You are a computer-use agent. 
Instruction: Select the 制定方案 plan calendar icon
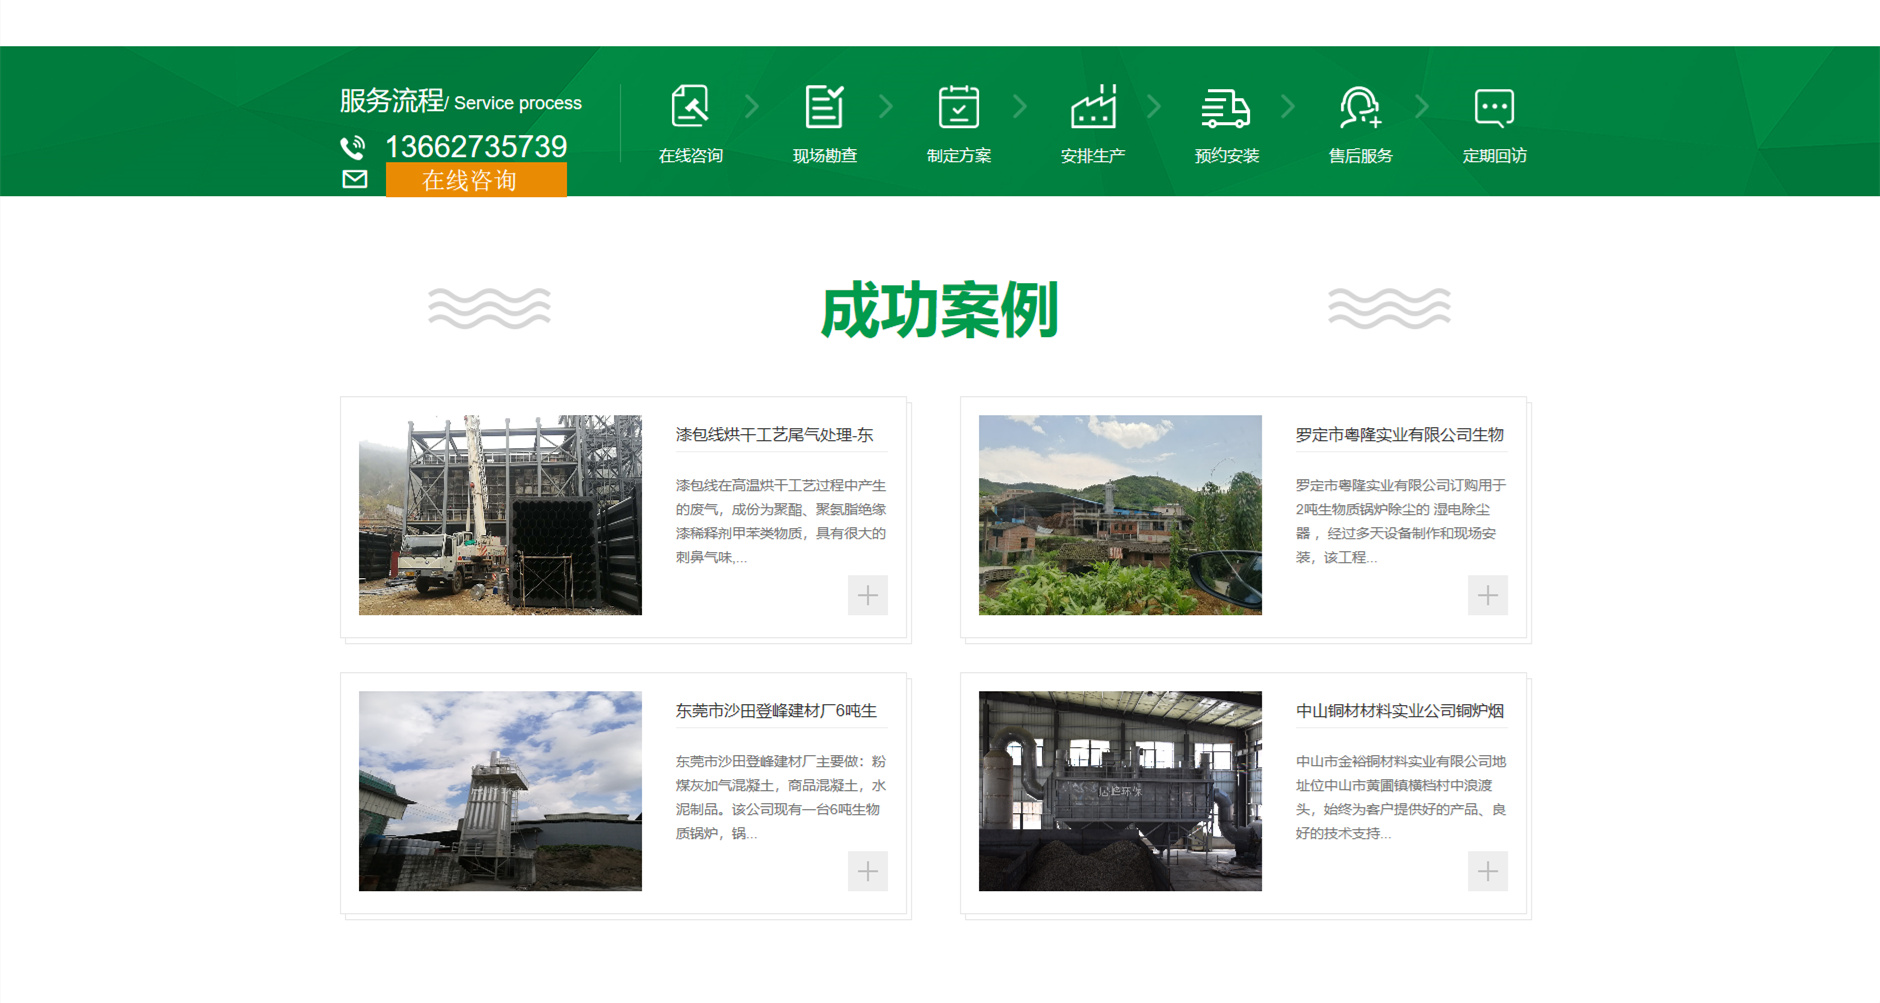click(958, 107)
